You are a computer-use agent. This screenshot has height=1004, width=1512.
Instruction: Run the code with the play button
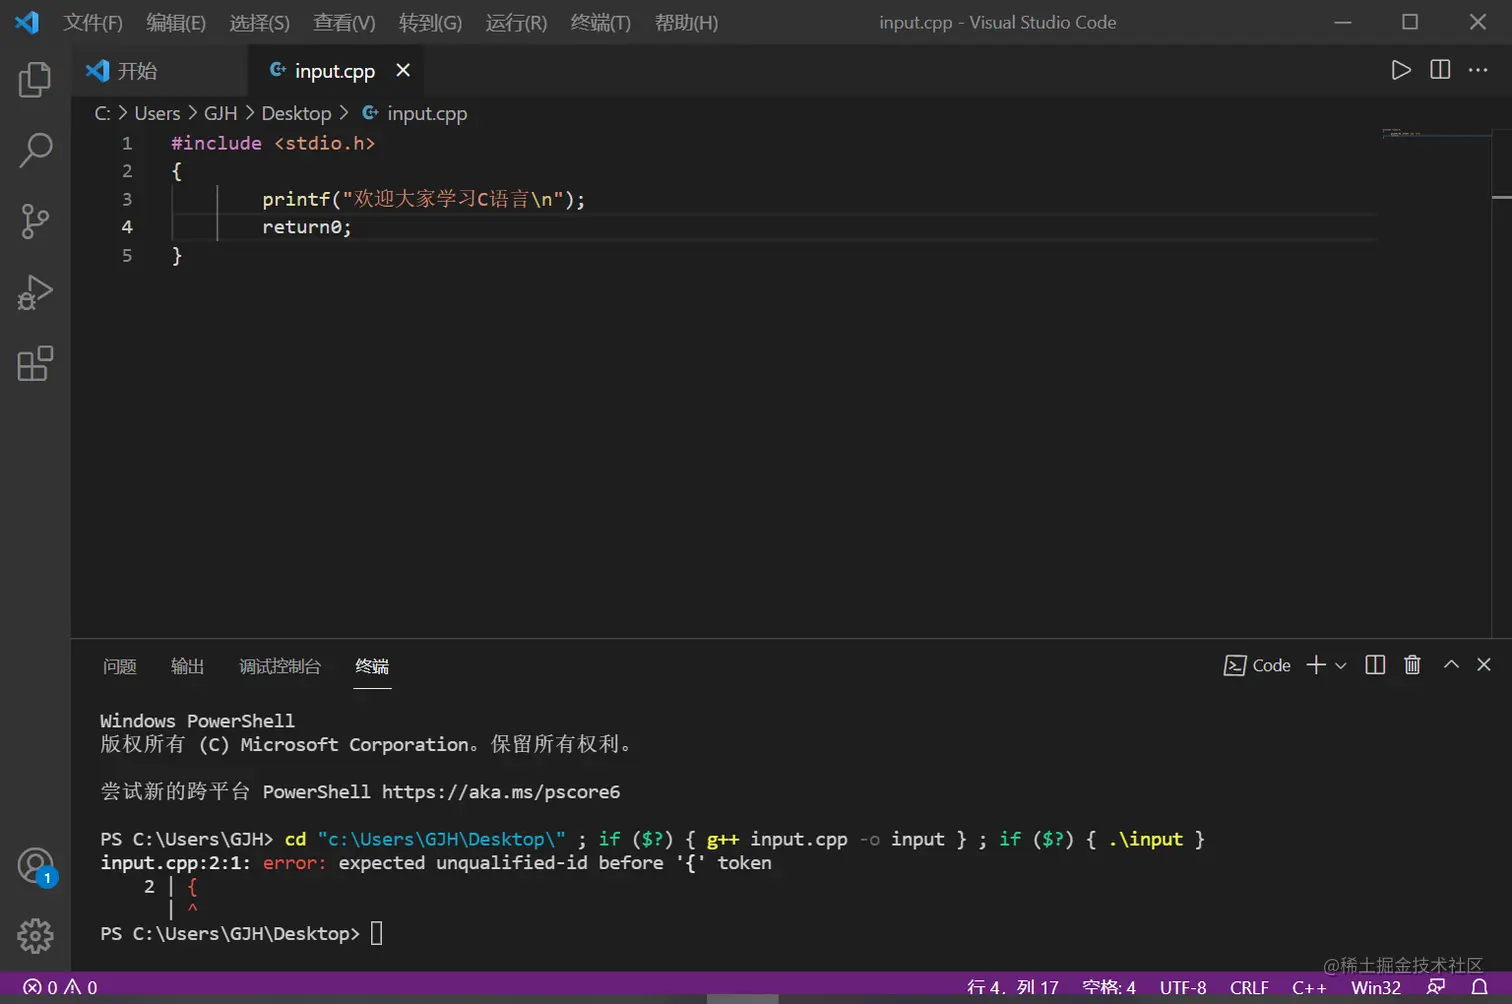[1401, 70]
